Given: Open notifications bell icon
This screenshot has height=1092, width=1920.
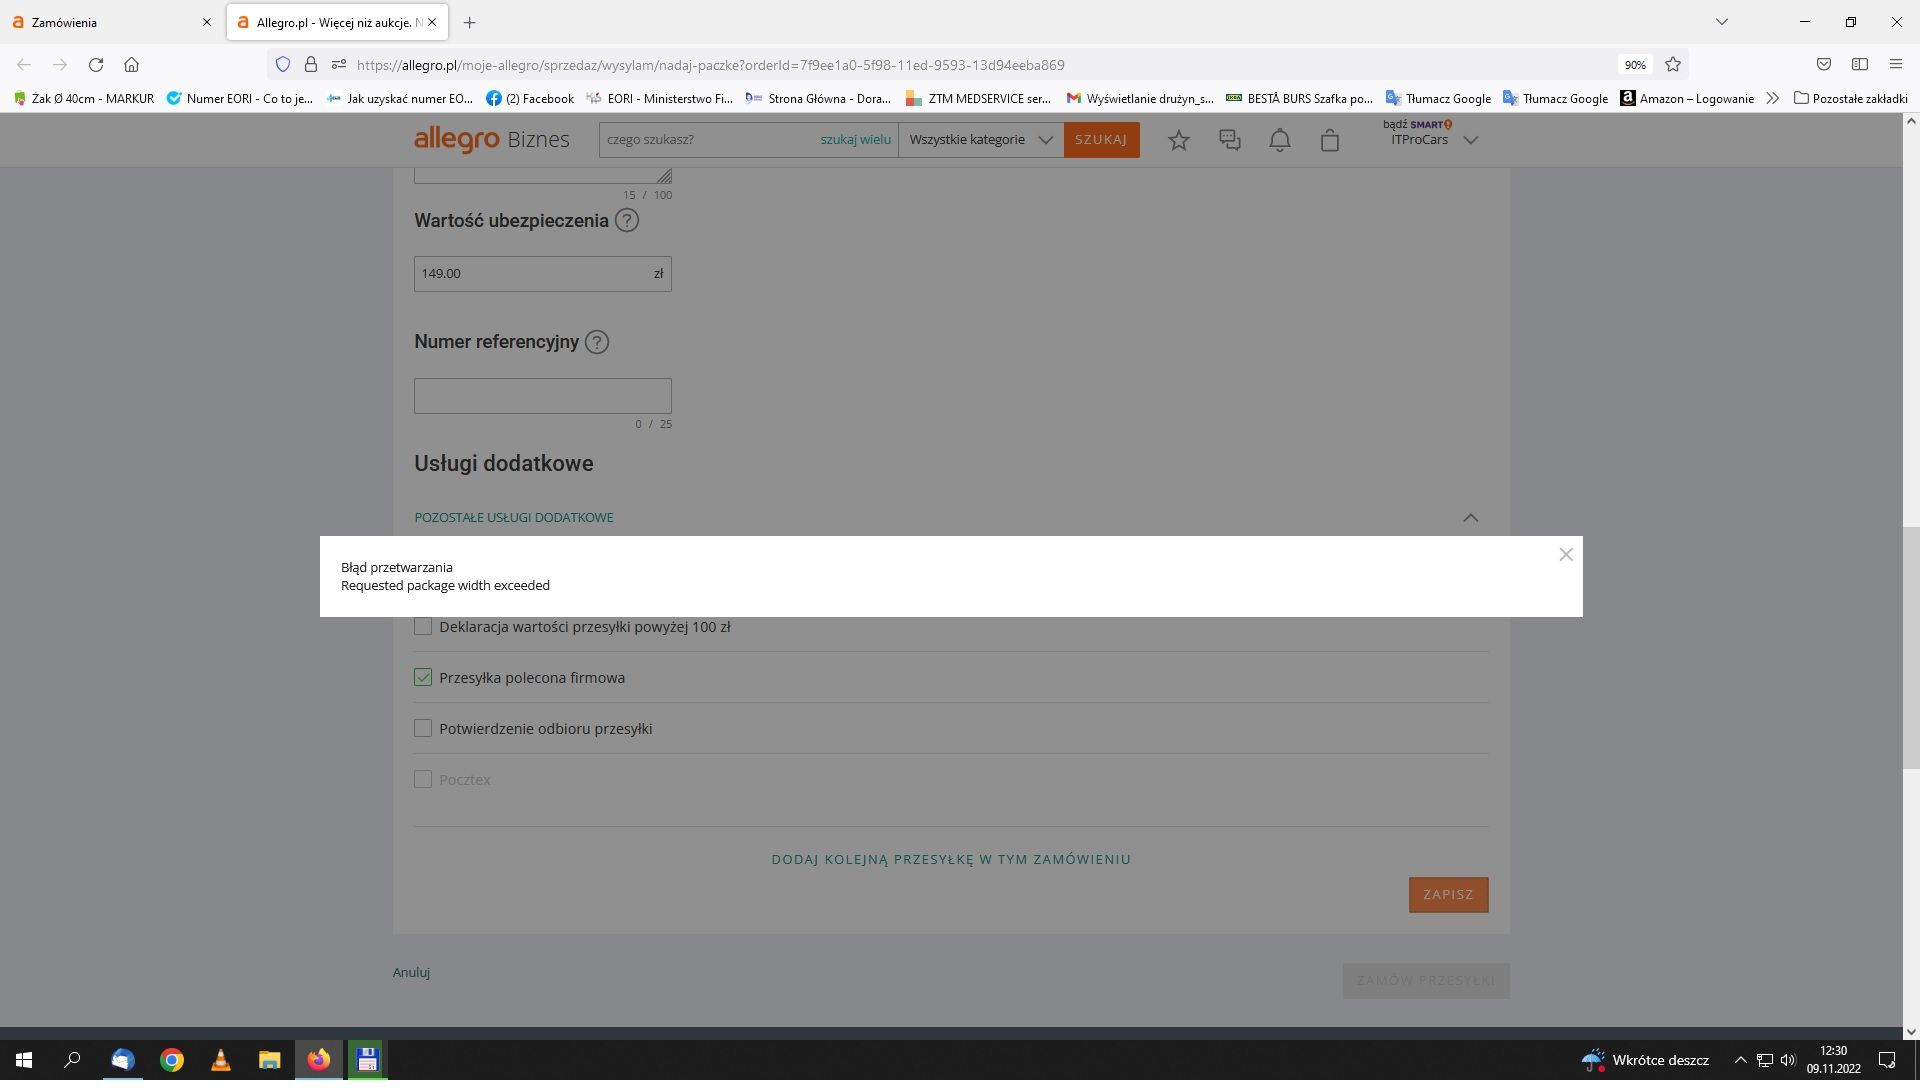Looking at the screenshot, I should coord(1279,141).
